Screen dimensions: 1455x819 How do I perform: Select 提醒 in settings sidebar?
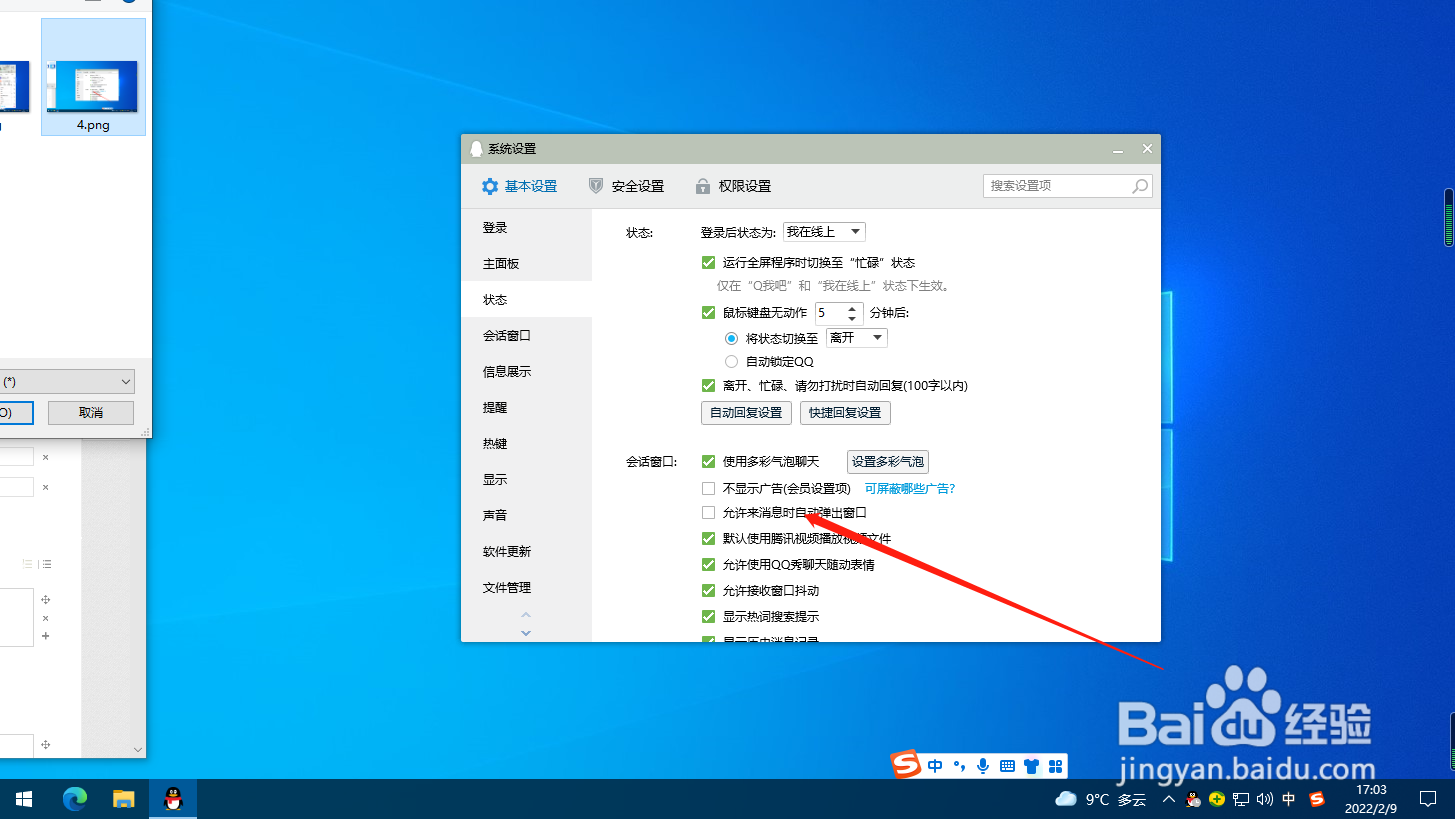(526, 408)
